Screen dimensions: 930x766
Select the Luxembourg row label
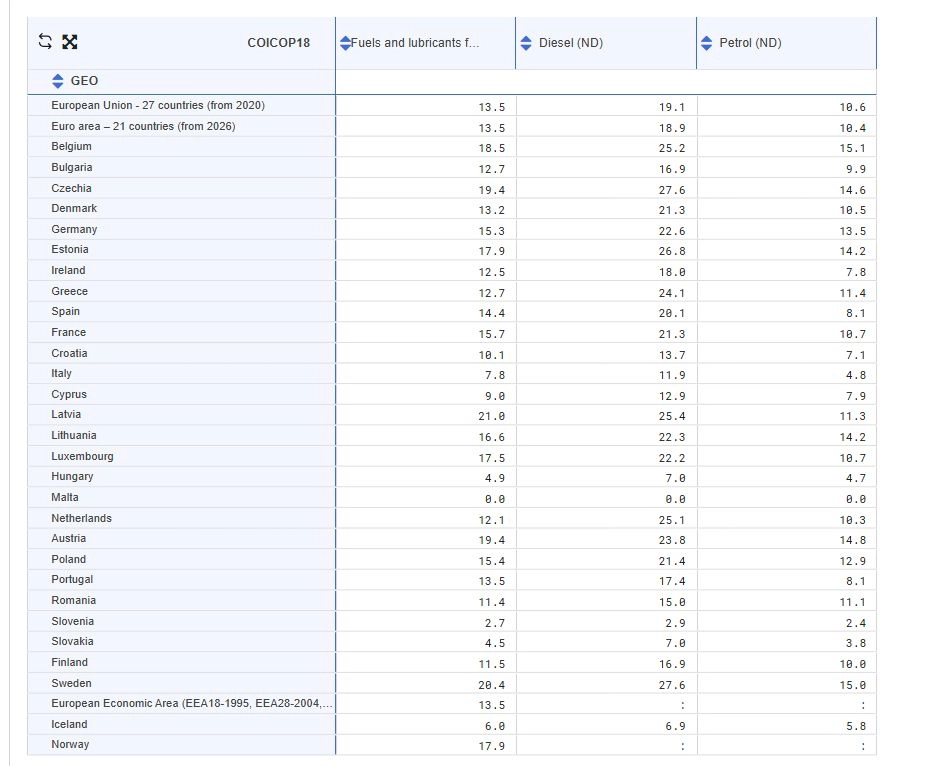point(82,456)
